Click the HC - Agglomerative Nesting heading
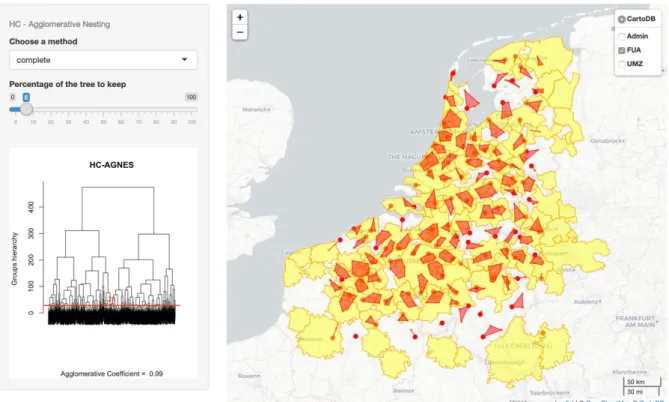Viewport: 669px width, 402px height. coord(60,24)
